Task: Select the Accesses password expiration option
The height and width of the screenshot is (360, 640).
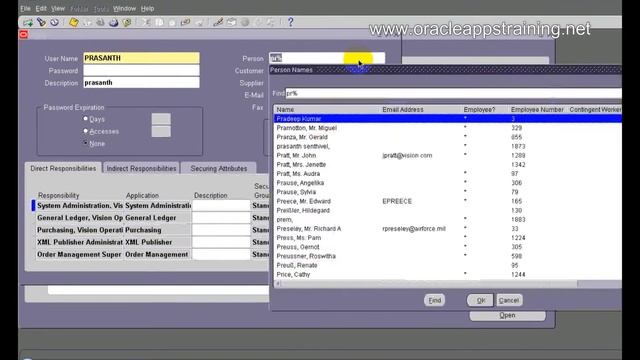Action: tap(86, 131)
